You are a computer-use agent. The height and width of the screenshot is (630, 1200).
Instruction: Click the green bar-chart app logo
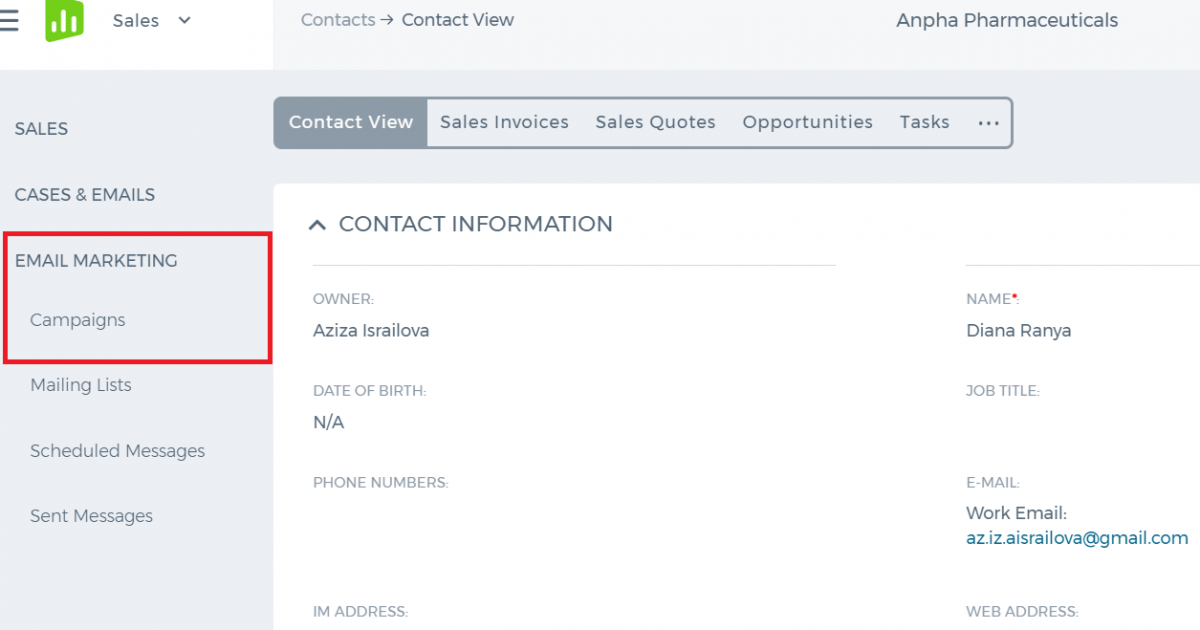65,21
